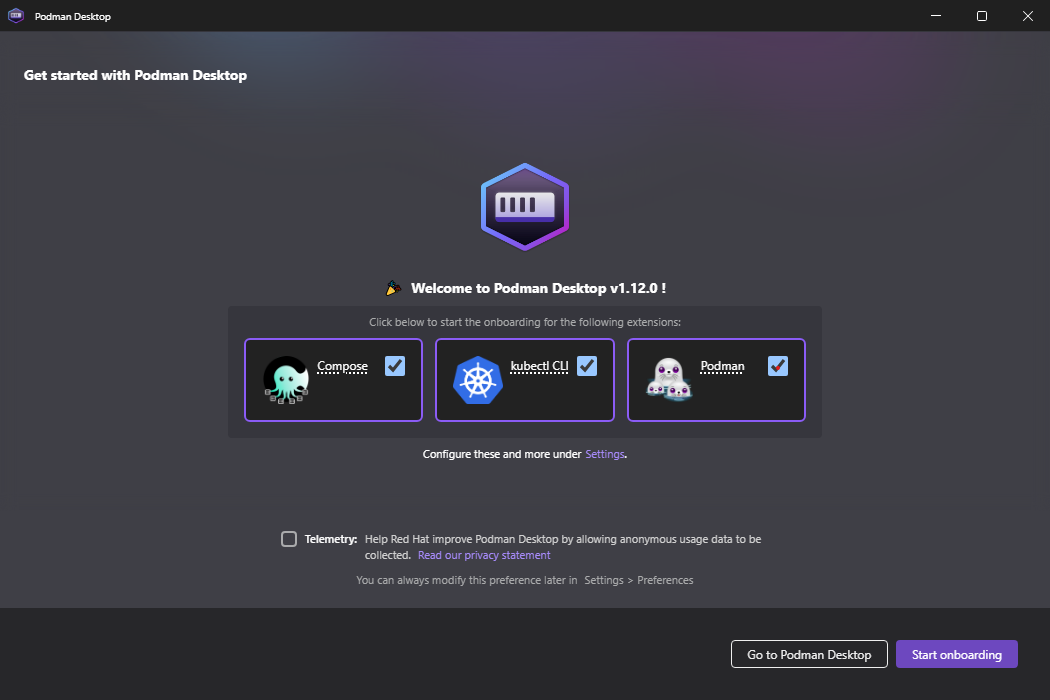Click the Start onboarding button
The width and height of the screenshot is (1050, 700).
point(957,654)
